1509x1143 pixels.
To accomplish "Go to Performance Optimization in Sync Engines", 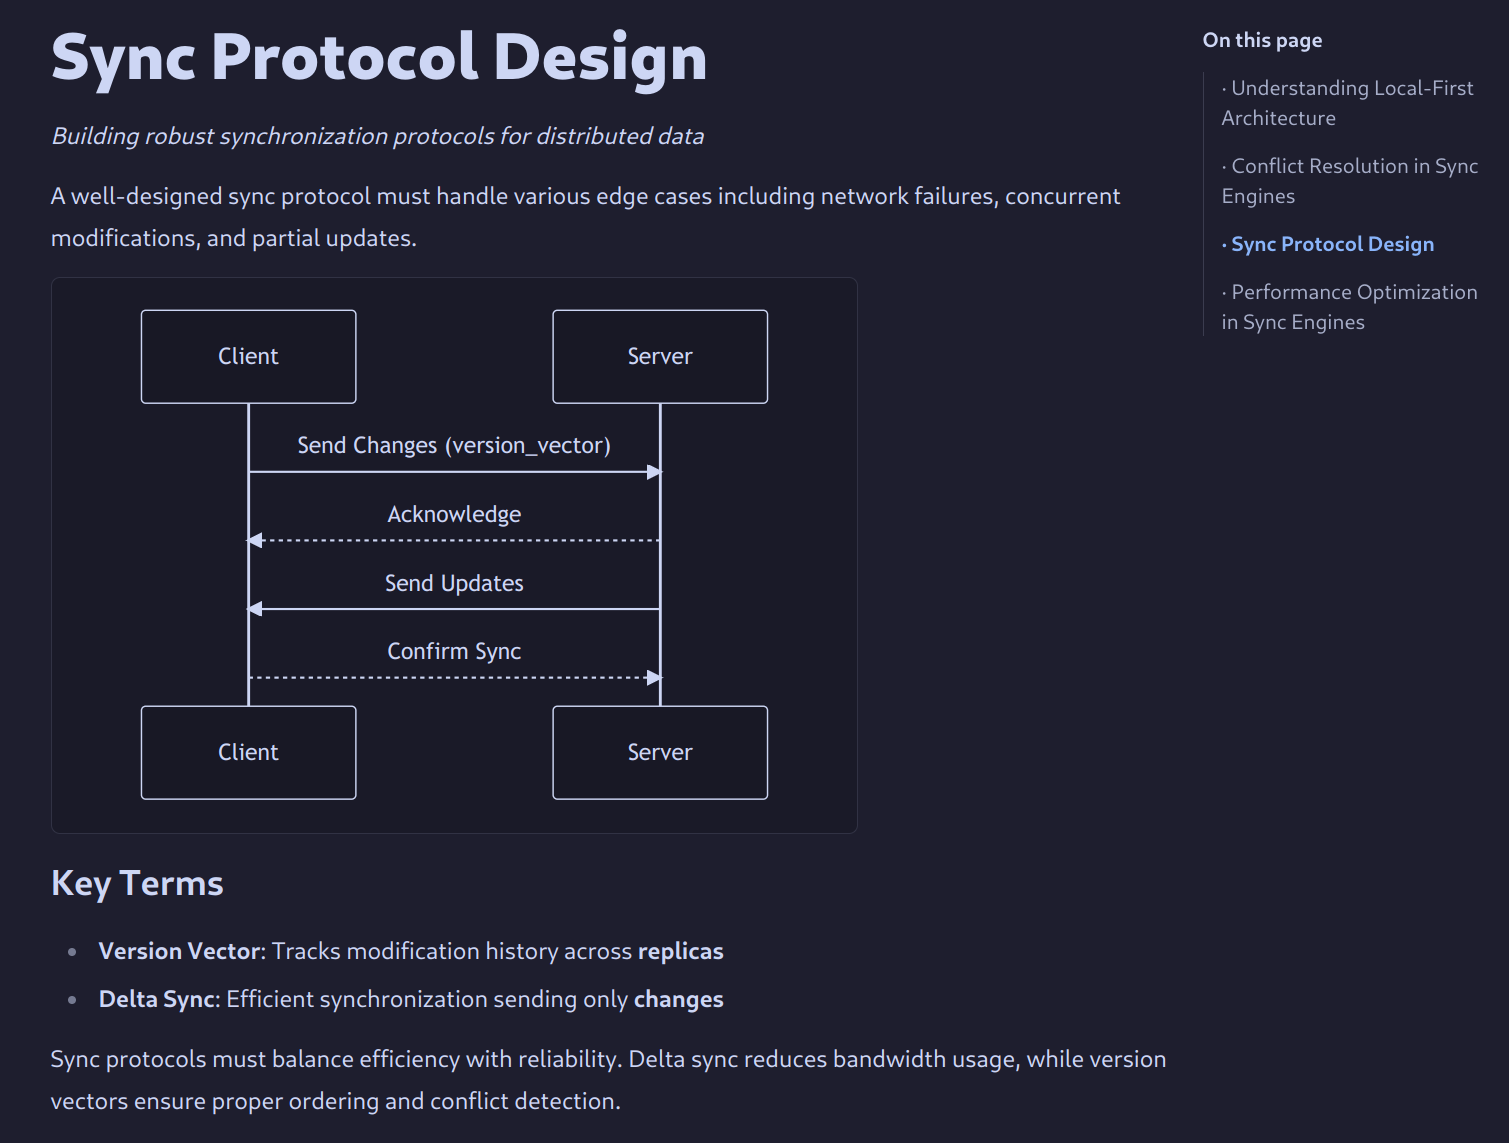I will click(1348, 306).
